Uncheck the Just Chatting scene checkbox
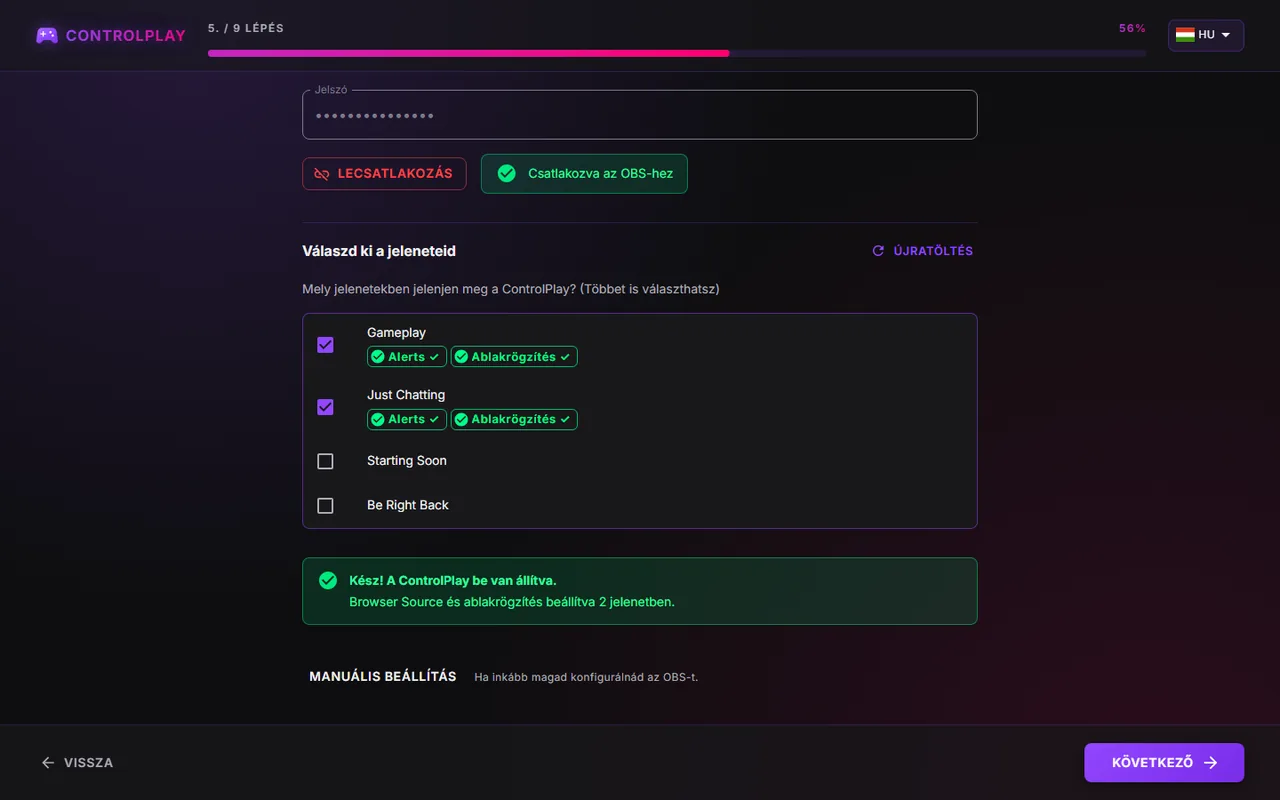 [325, 407]
